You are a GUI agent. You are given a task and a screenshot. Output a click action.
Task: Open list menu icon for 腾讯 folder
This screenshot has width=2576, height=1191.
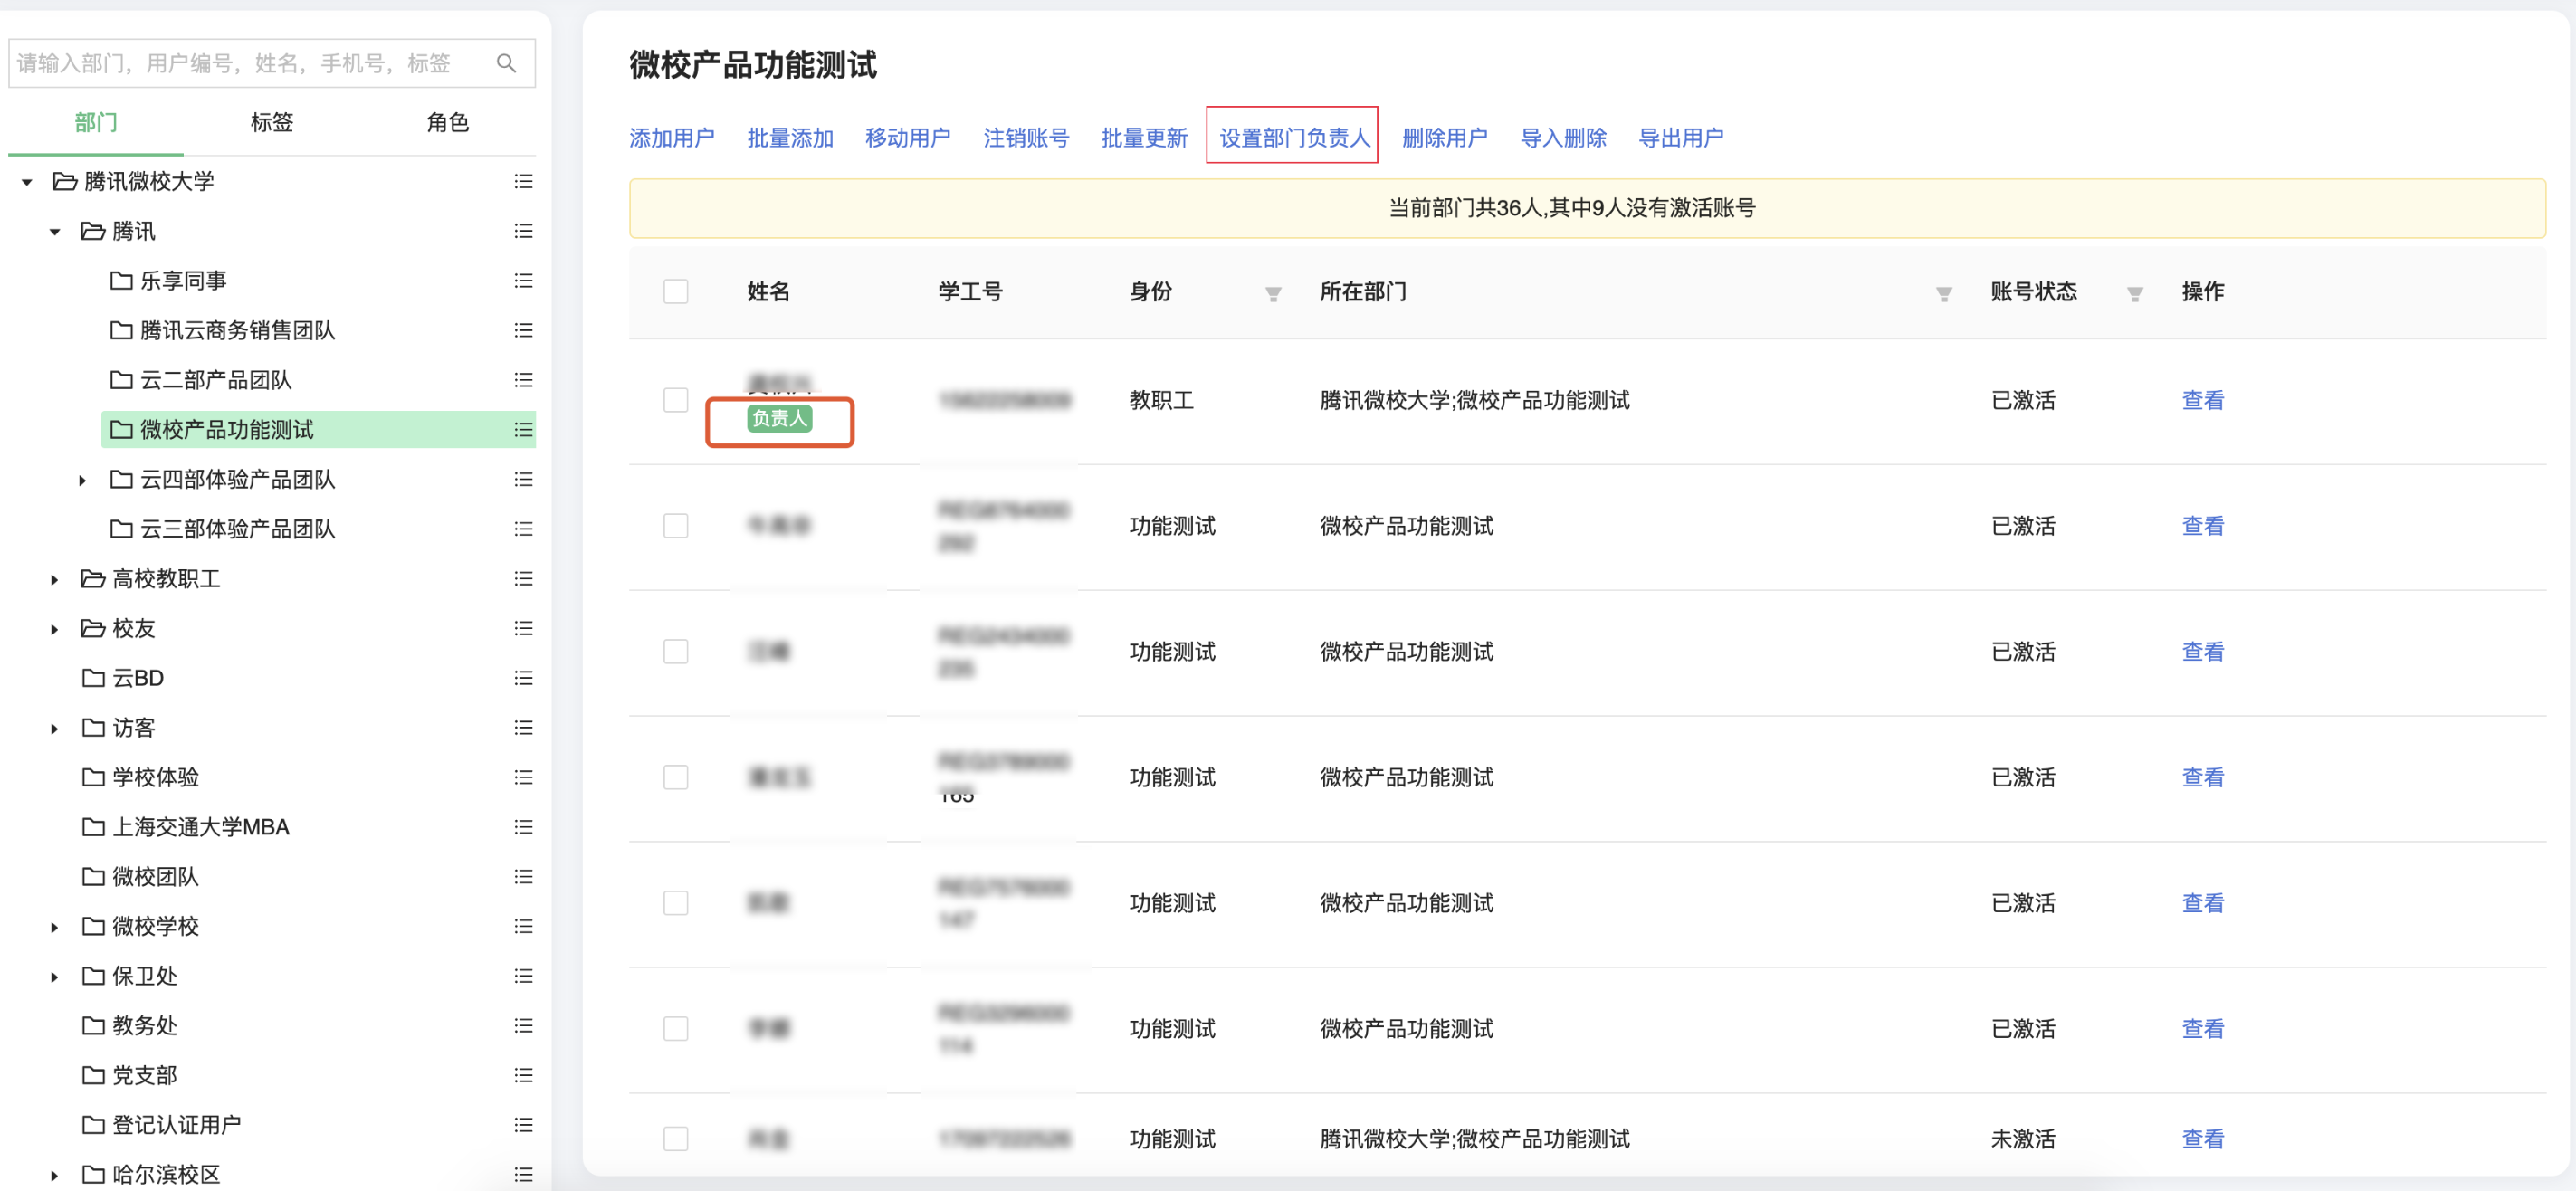tap(523, 232)
